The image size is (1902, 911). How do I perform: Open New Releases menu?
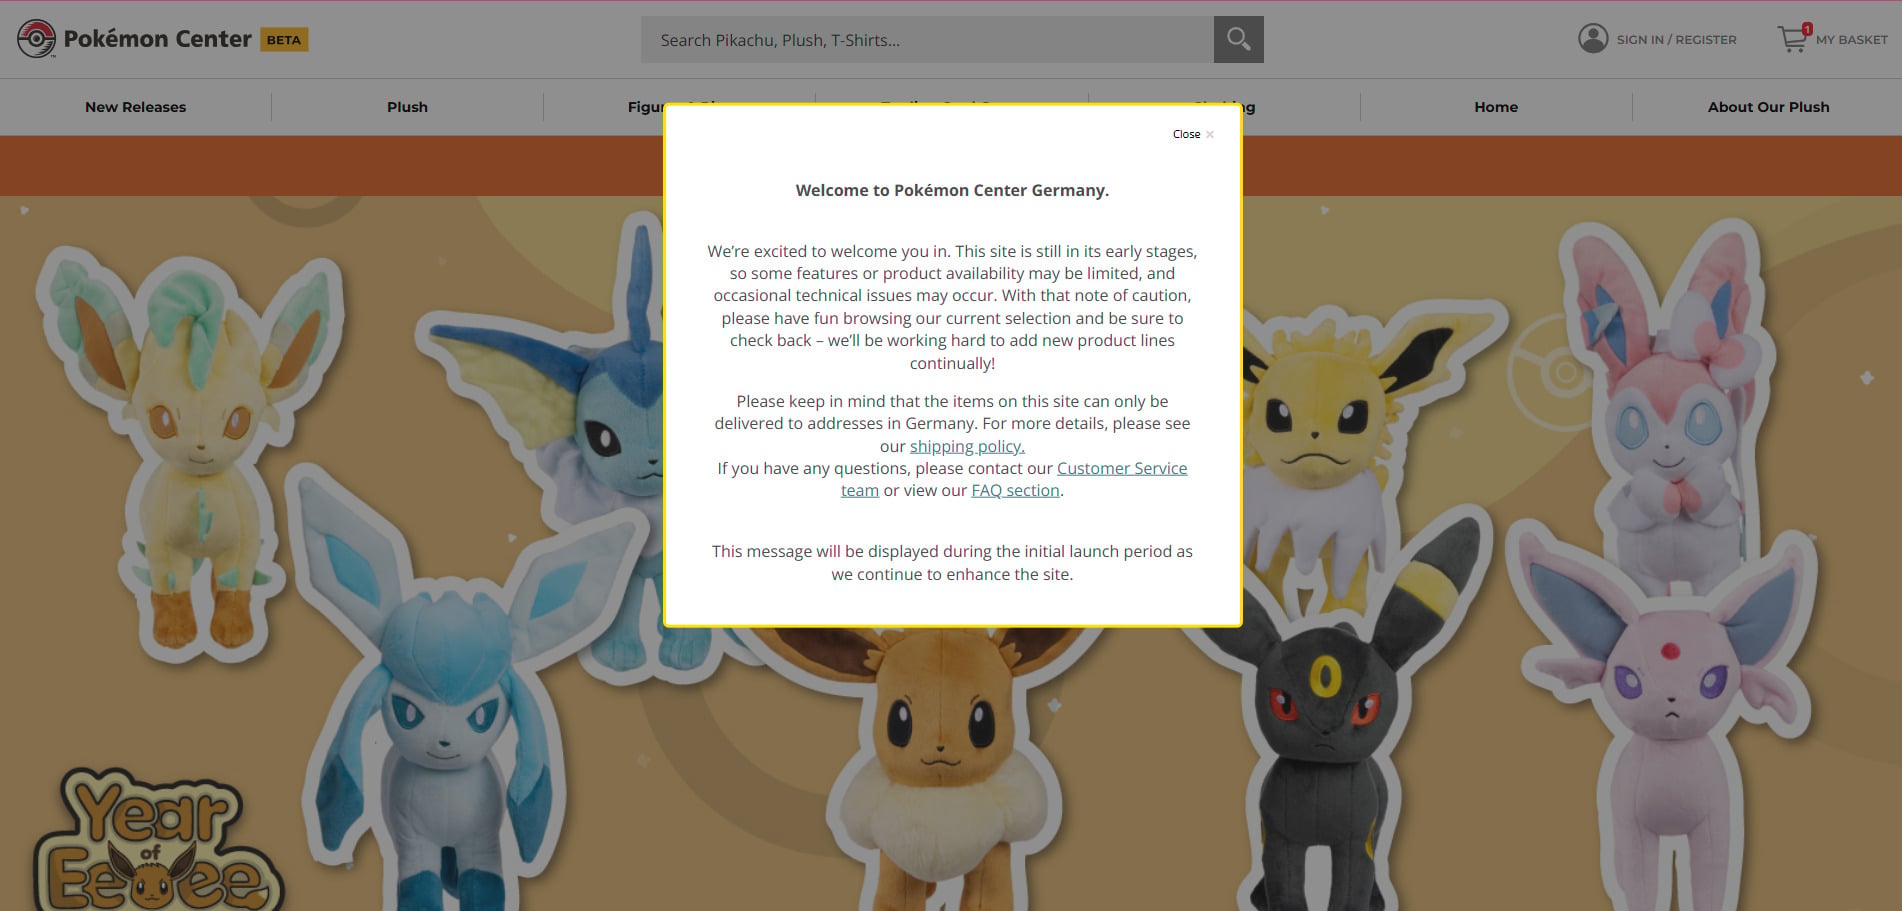pos(135,107)
